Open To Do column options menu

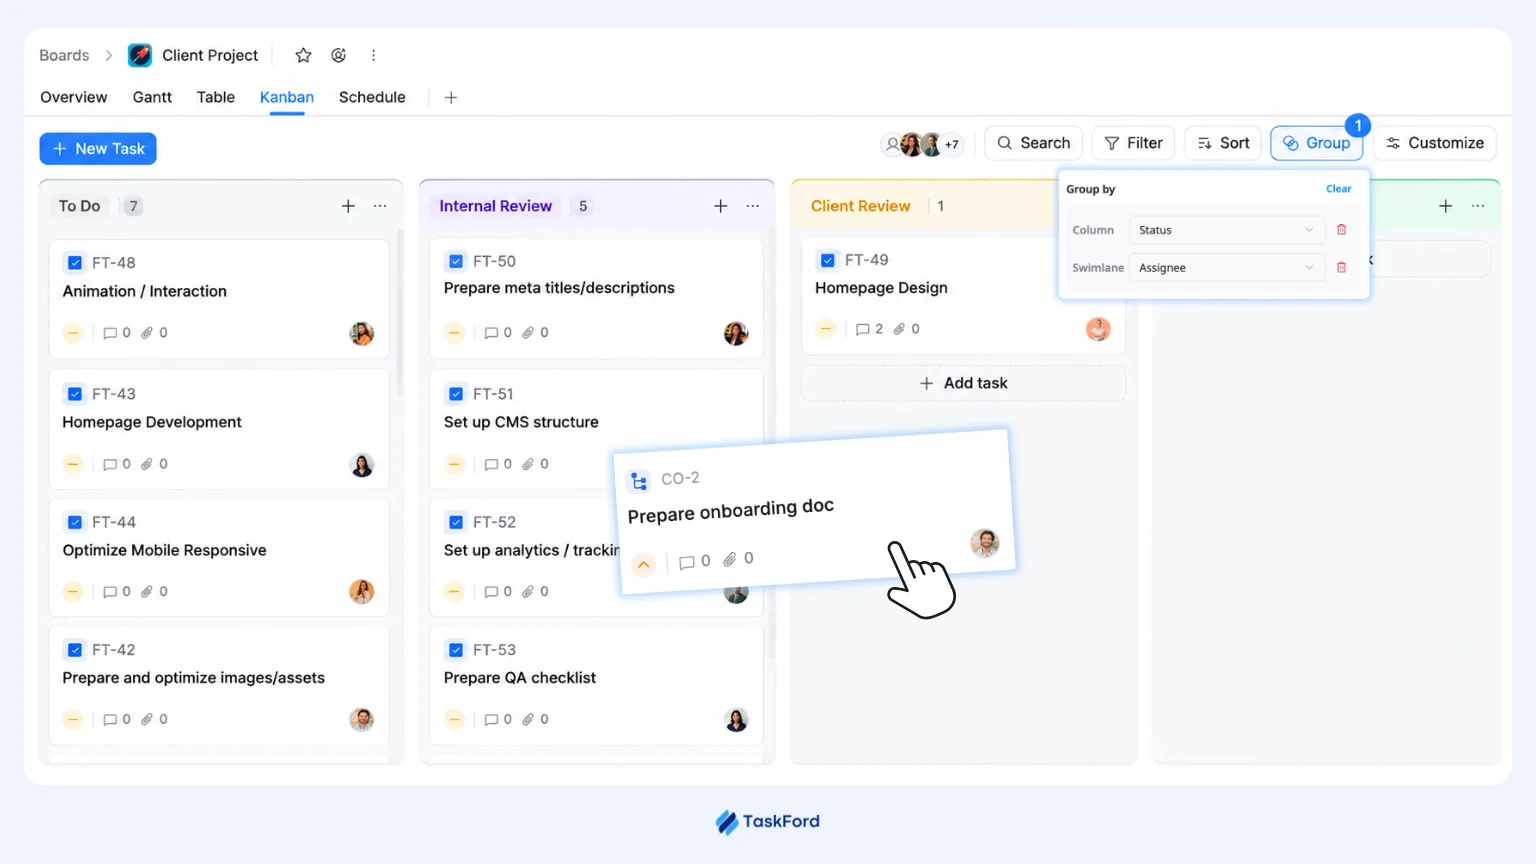[380, 206]
